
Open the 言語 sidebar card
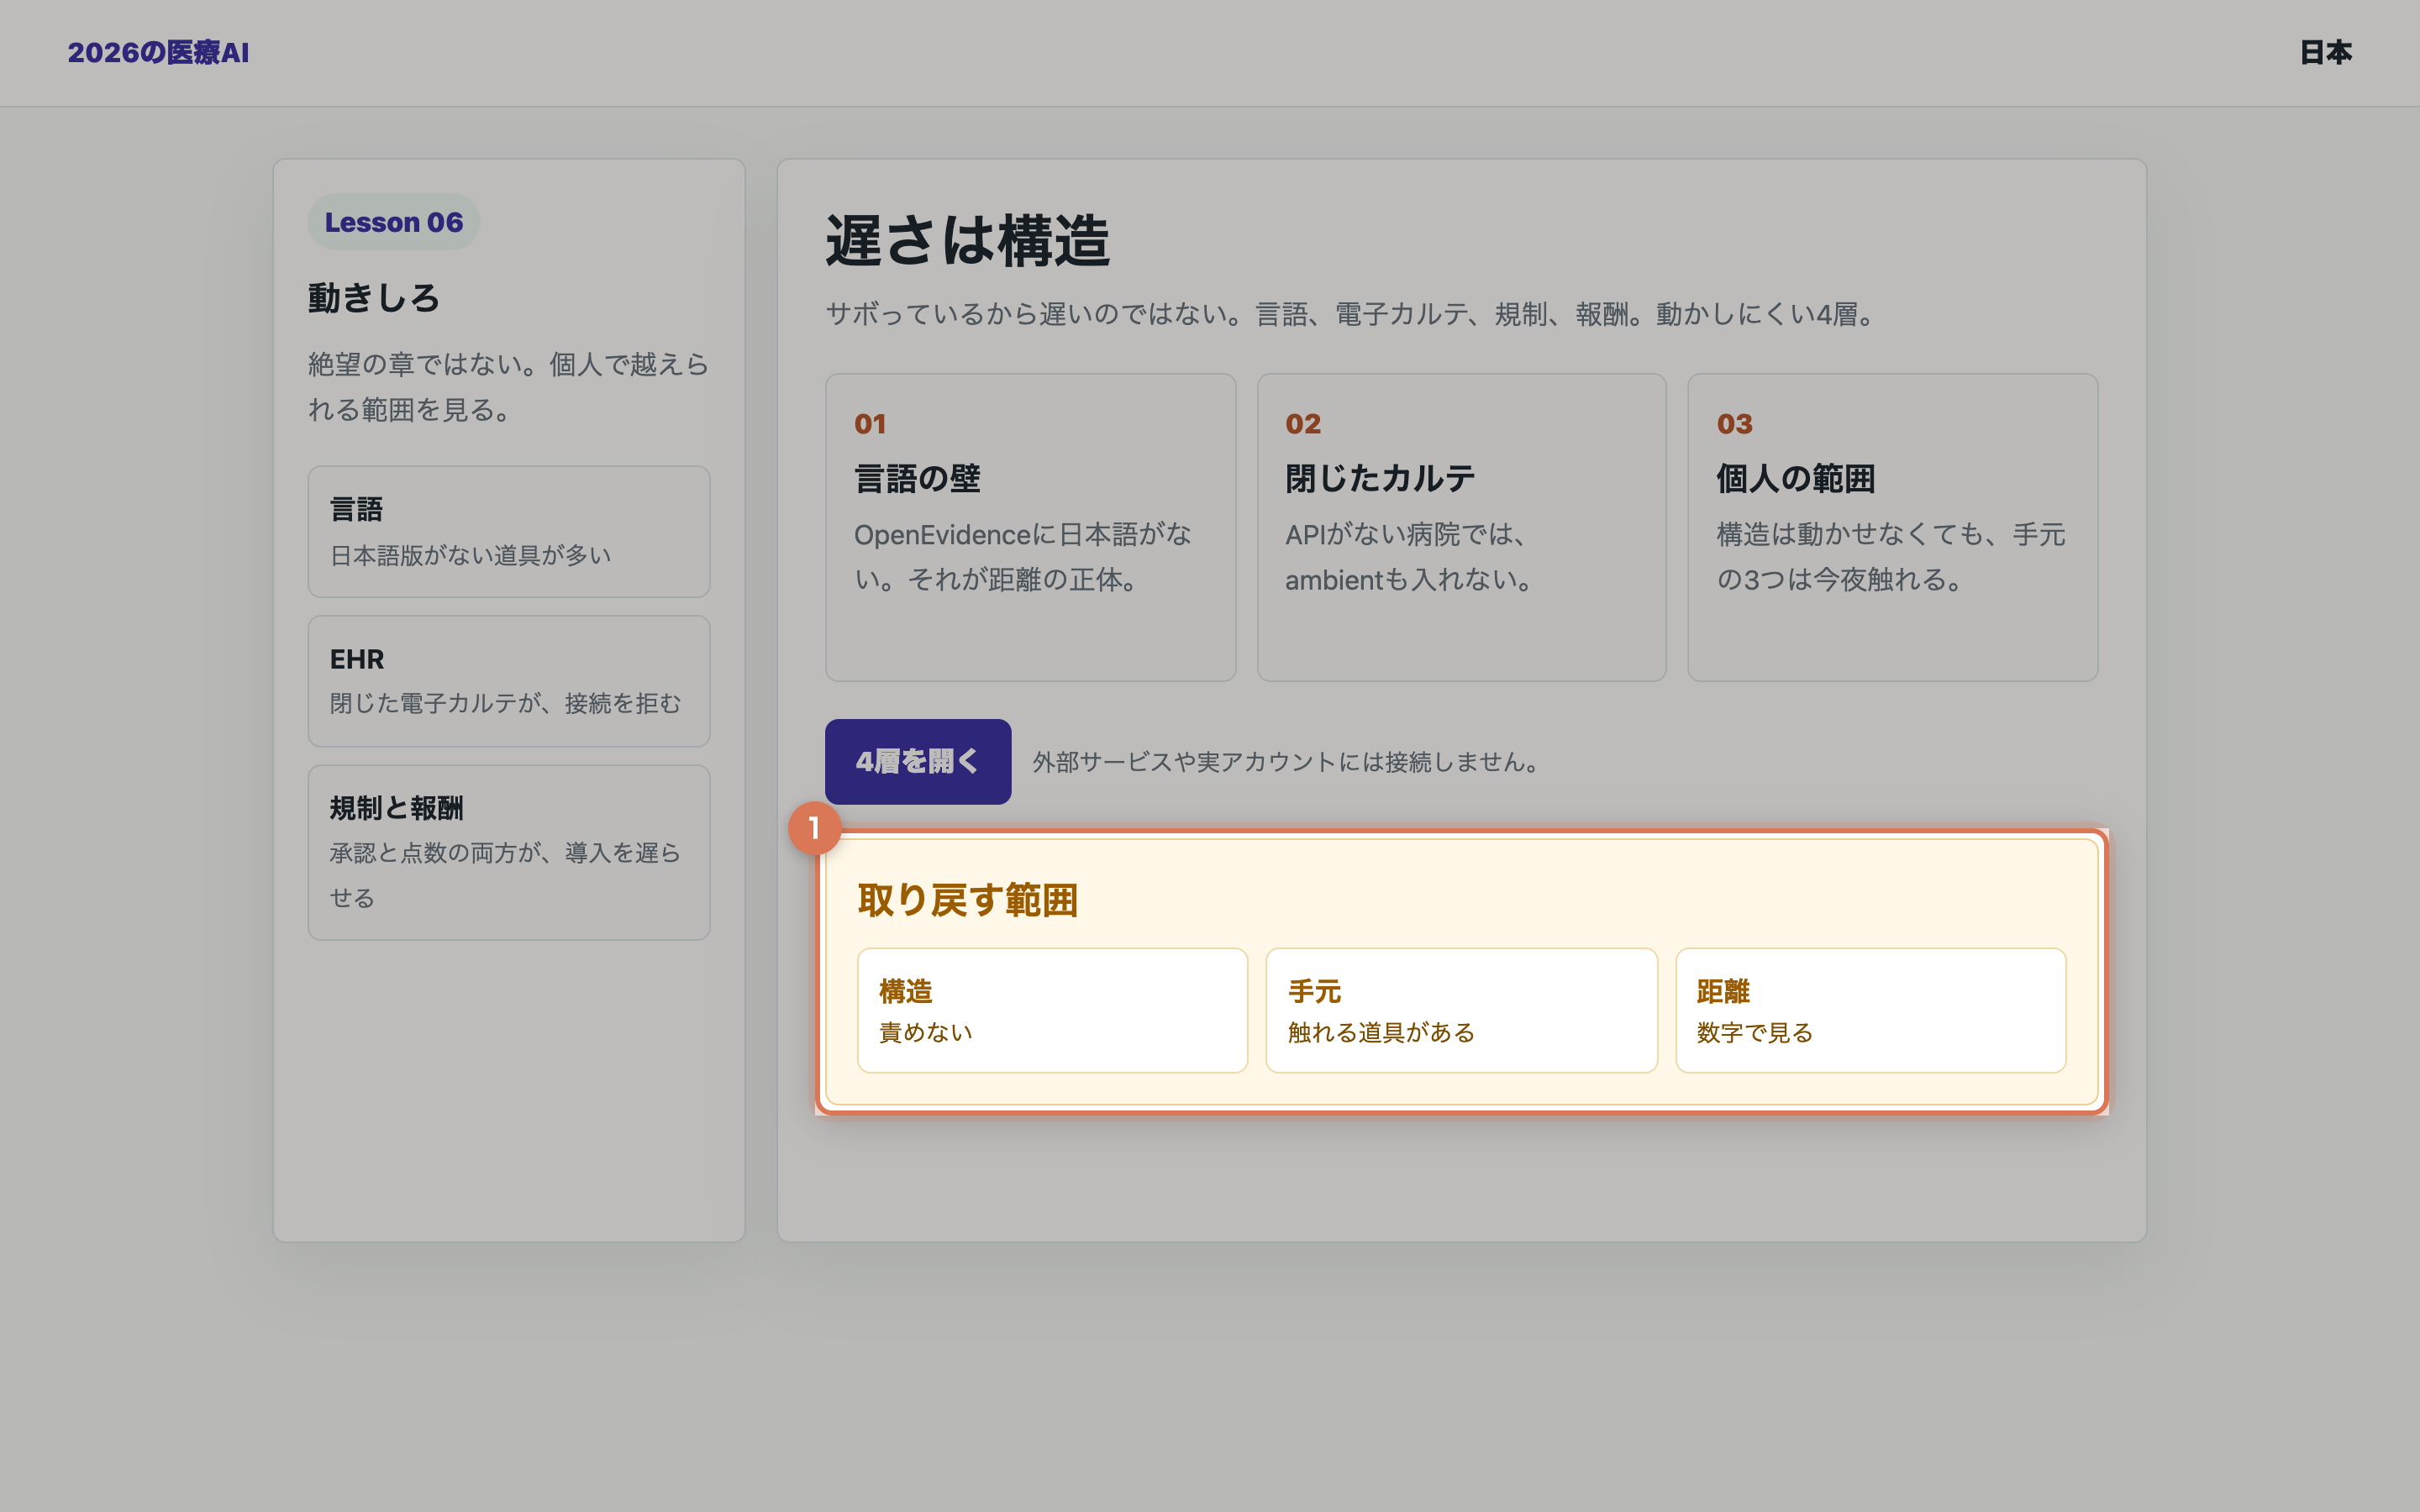point(509,531)
